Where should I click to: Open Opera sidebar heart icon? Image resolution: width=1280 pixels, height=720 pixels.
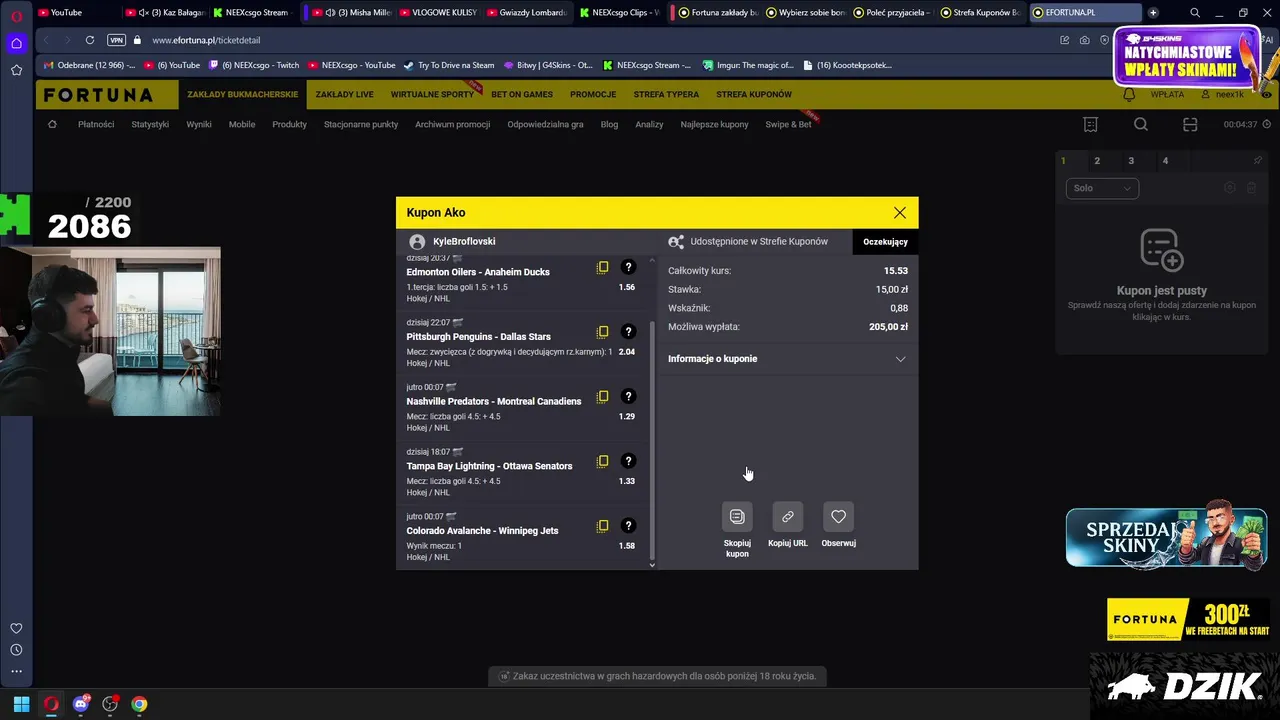tap(16, 628)
